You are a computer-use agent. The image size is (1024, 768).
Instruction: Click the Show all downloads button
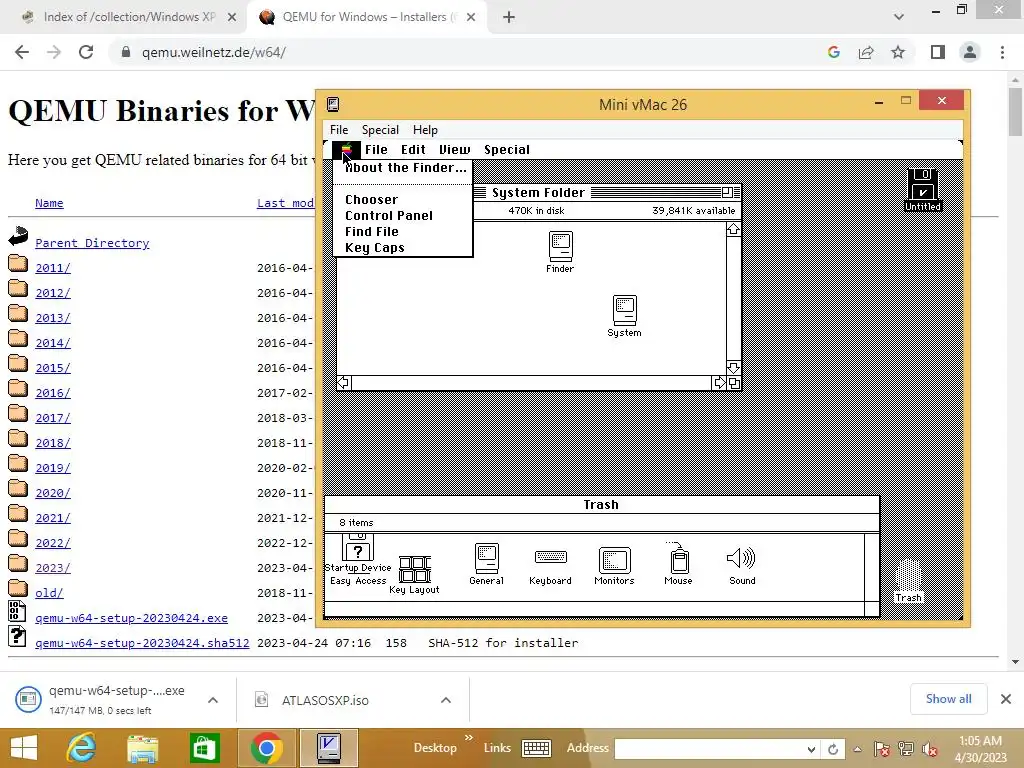coord(948,699)
